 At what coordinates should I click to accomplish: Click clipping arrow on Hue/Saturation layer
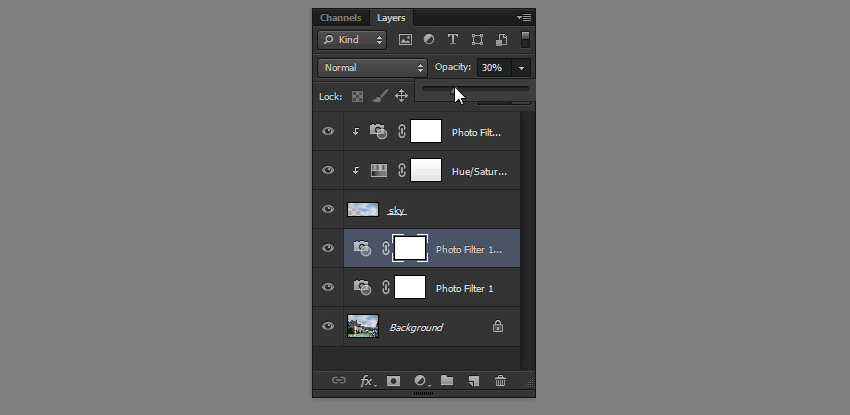(x=356, y=170)
